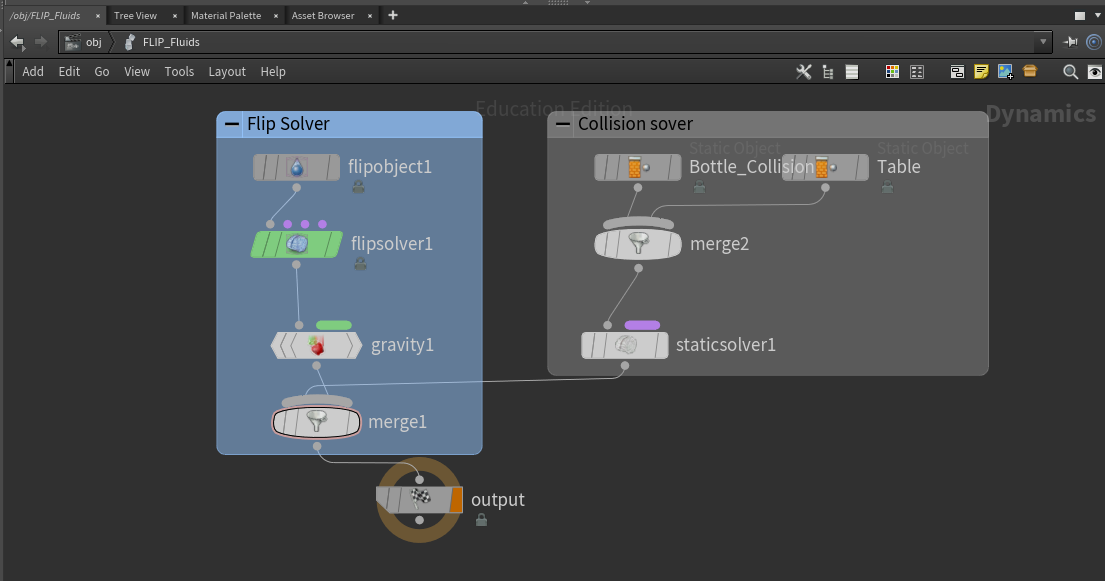Screen dimensions: 1105x581
Task: Add a new pane tab with plus
Action: pos(393,16)
